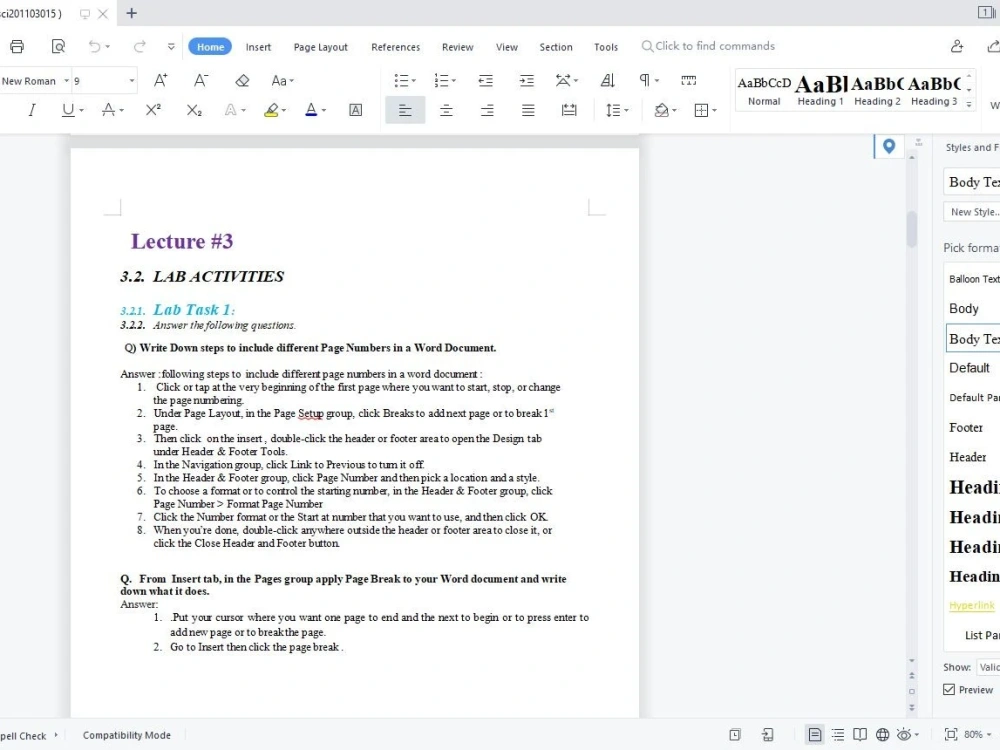The image size is (1000, 750).
Task: Toggle show paragraph marks icon
Action: (x=645, y=80)
